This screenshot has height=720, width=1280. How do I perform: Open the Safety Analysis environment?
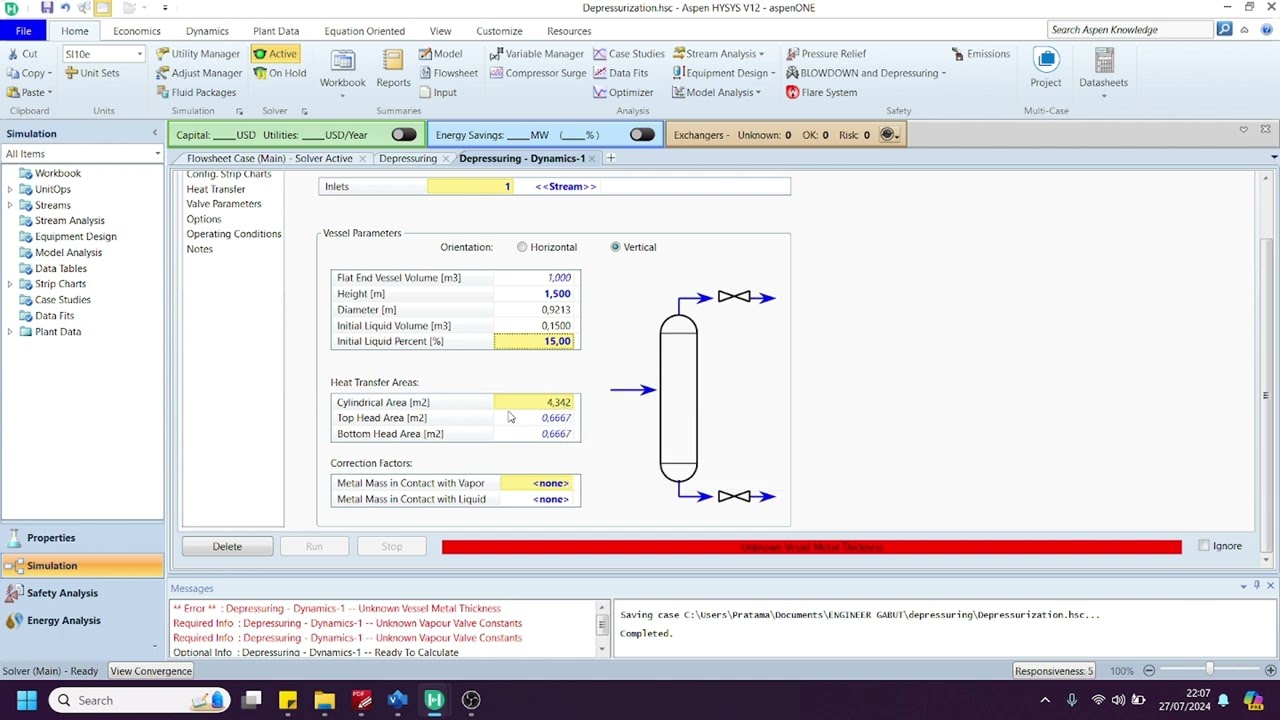click(82, 593)
